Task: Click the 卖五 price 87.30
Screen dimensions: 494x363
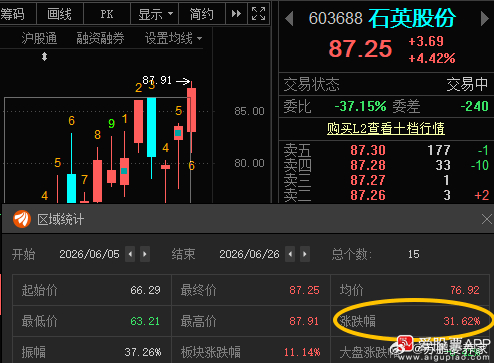Action: (x=368, y=150)
